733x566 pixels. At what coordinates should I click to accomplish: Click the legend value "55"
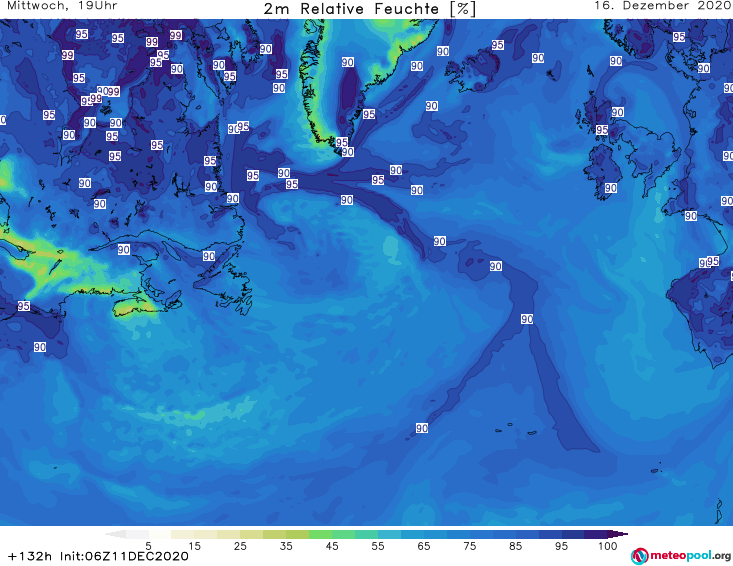click(x=378, y=546)
